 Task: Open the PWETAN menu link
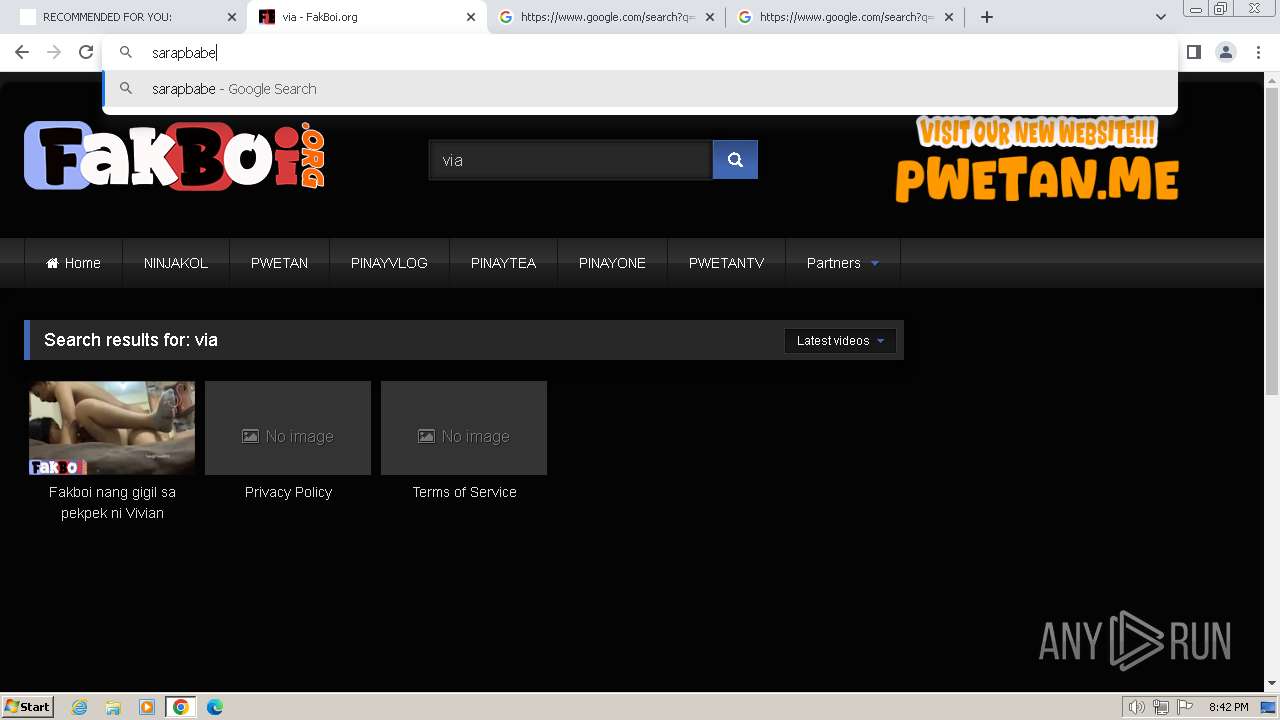coord(279,263)
